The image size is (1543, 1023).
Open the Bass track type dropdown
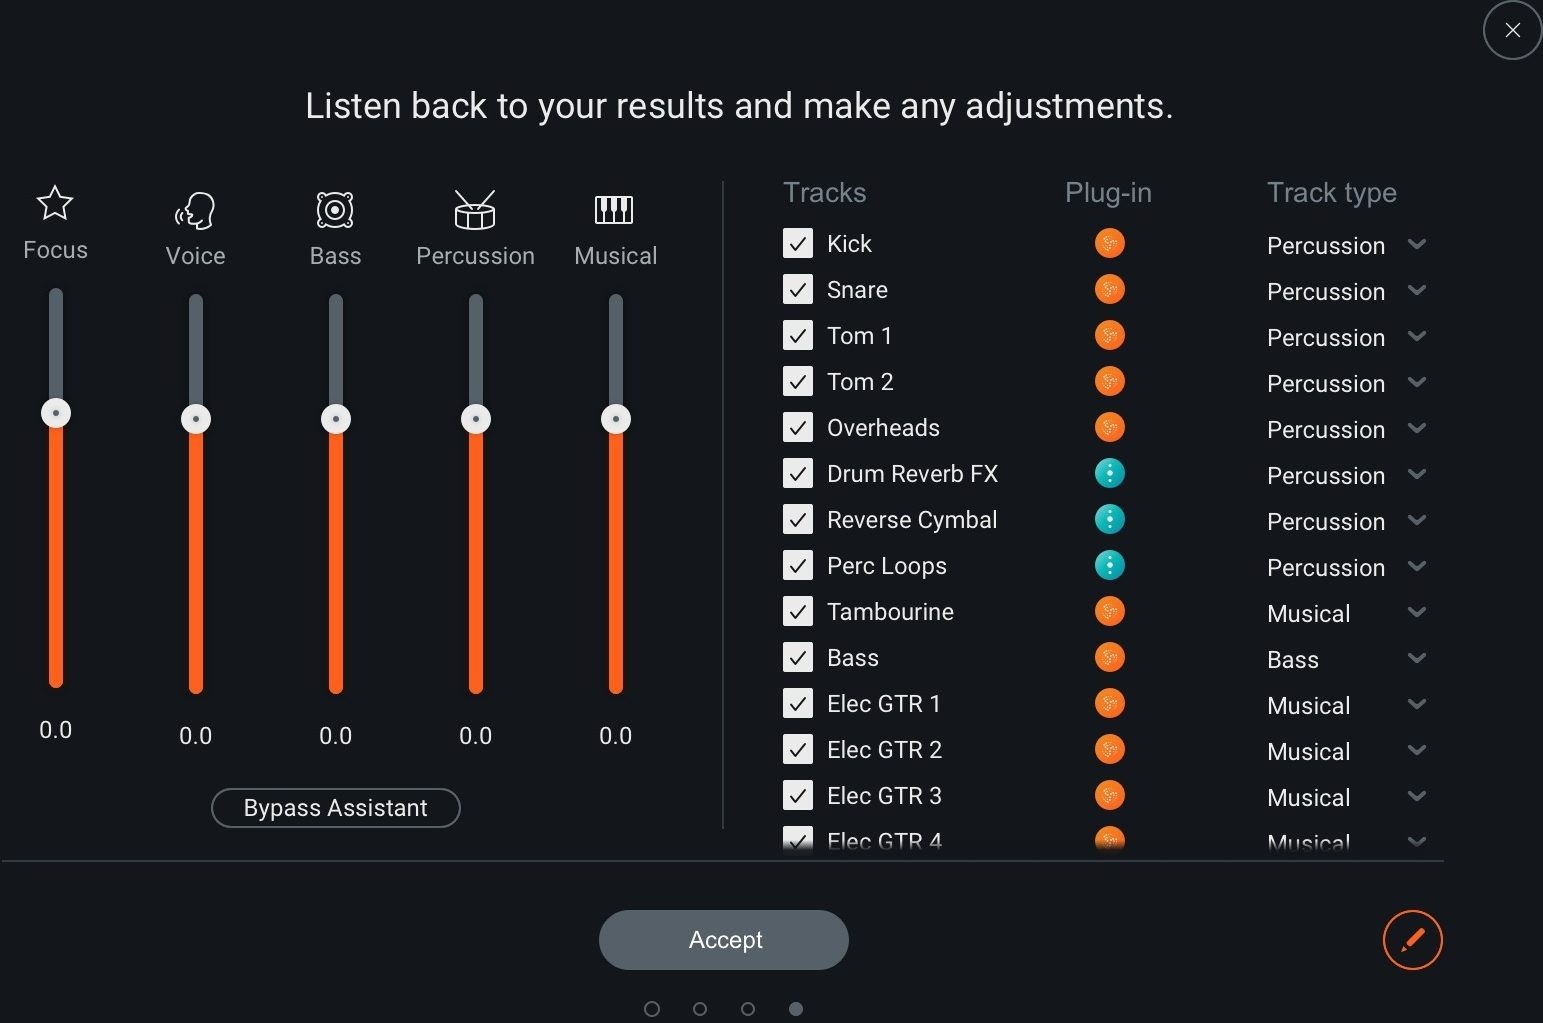pyautogui.click(x=1346, y=659)
